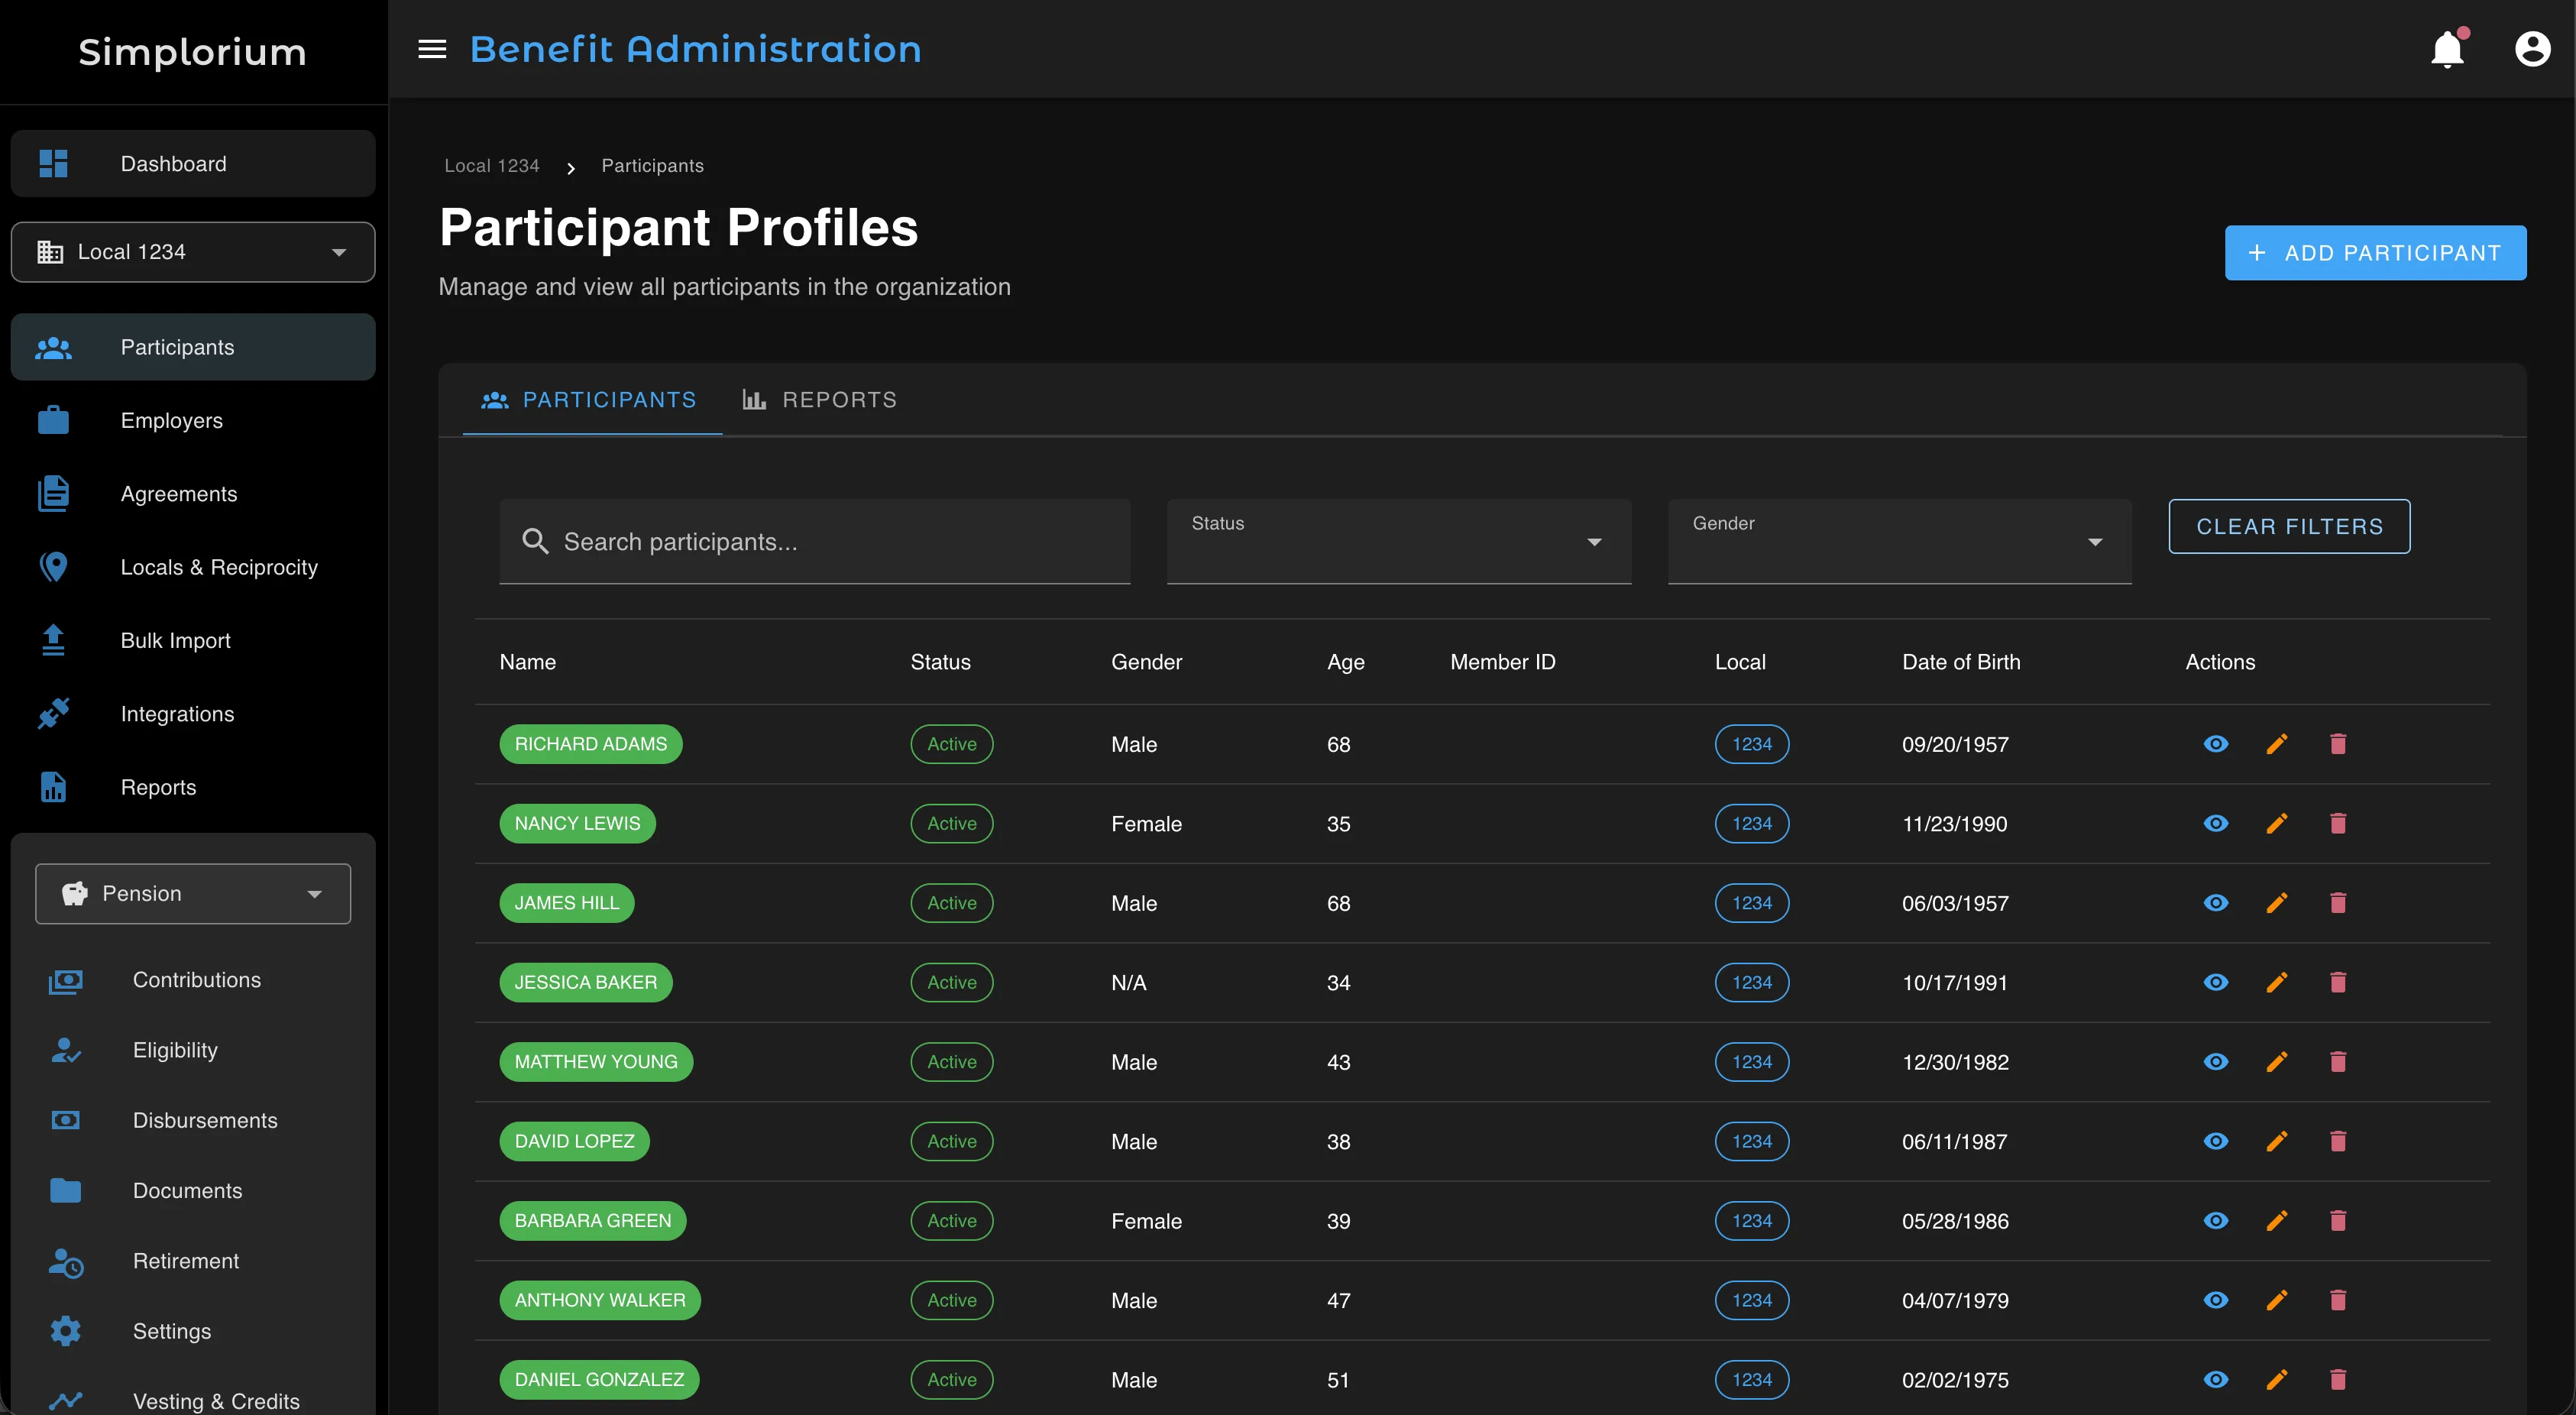The image size is (2576, 1415).
Task: Open the notifications bell
Action: pyautogui.click(x=2447, y=48)
